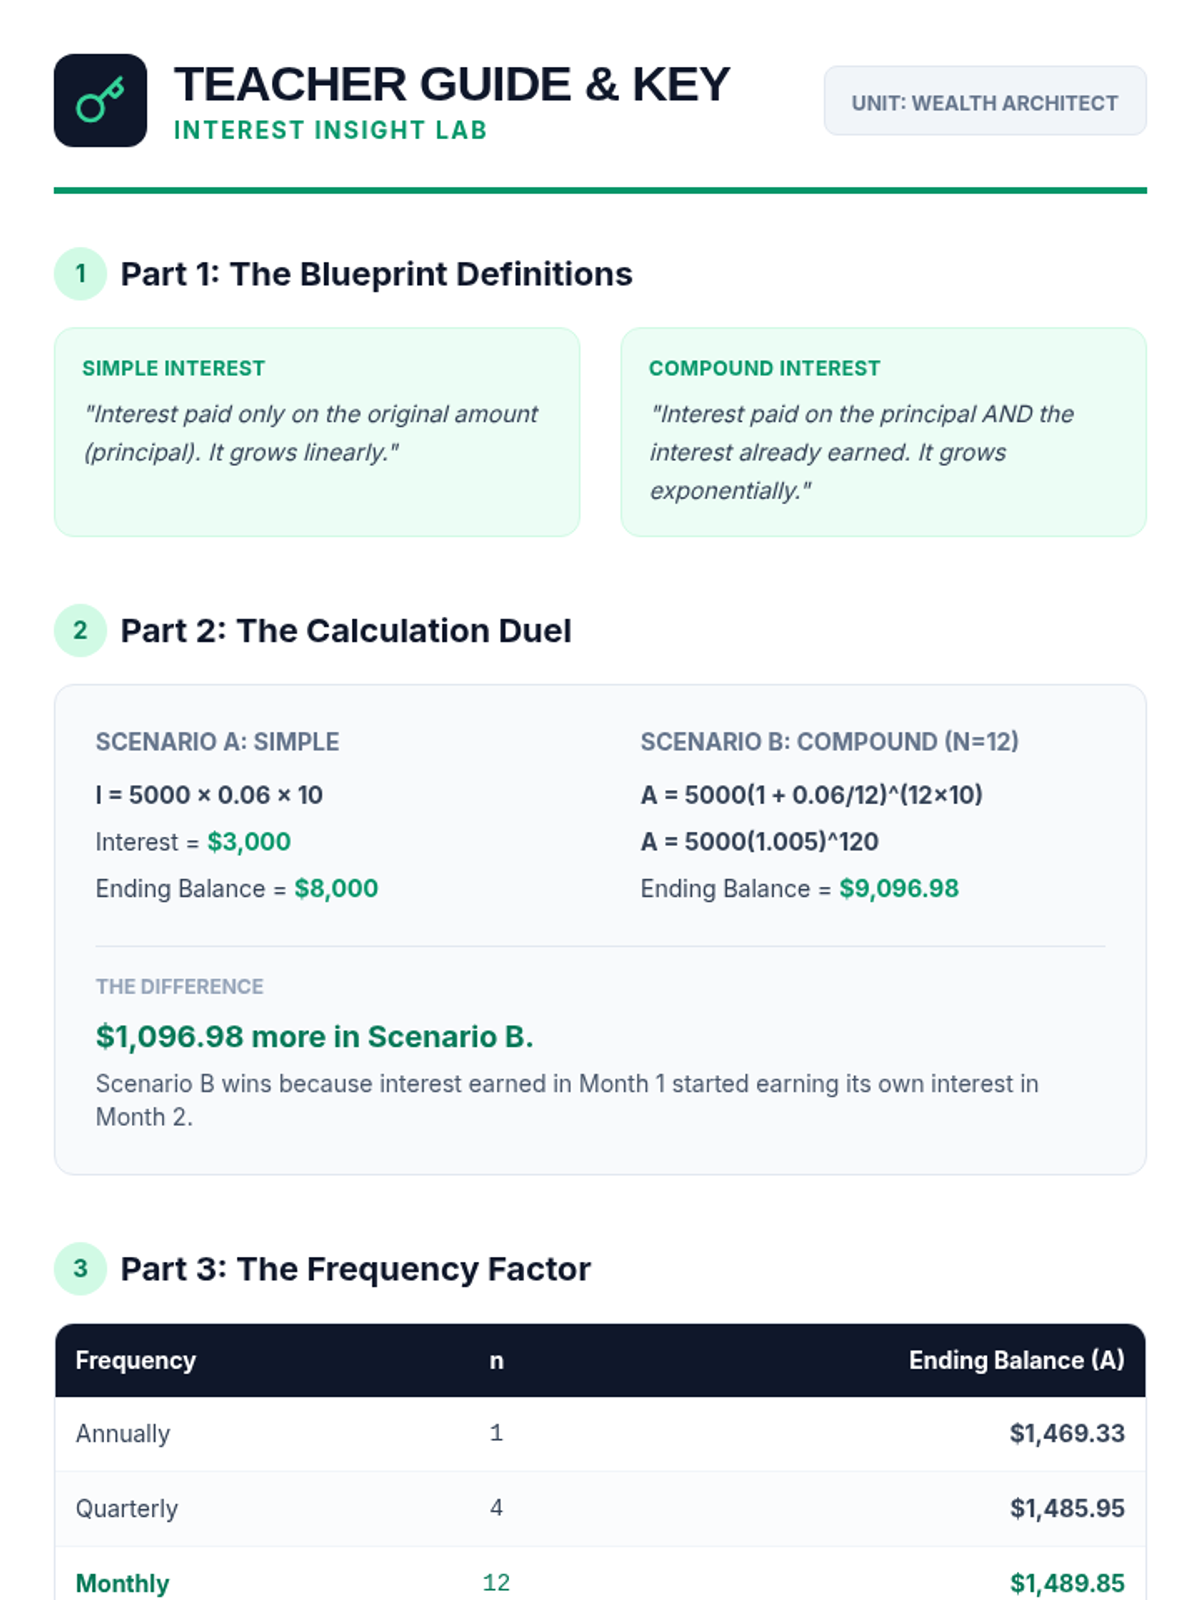Click the Frequency column header
The image size is (1200, 1600).
(135, 1360)
